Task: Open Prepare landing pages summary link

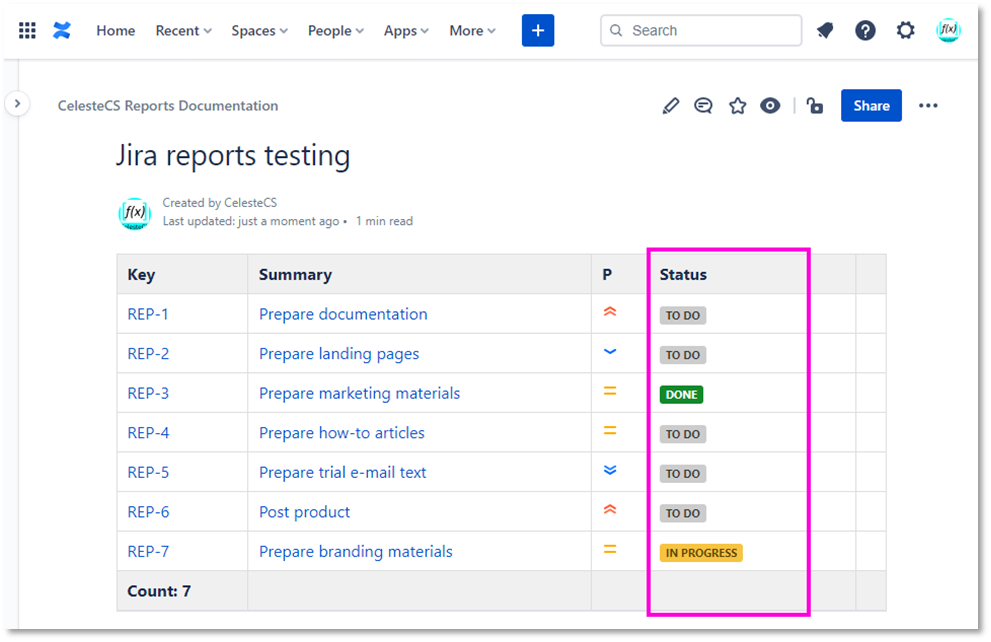Action: tap(339, 354)
